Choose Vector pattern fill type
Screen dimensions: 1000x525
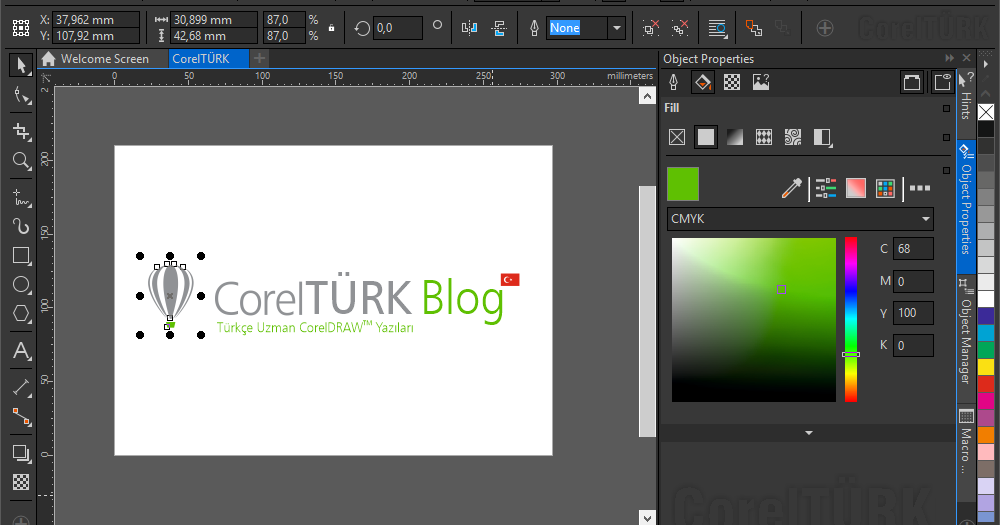(763, 137)
